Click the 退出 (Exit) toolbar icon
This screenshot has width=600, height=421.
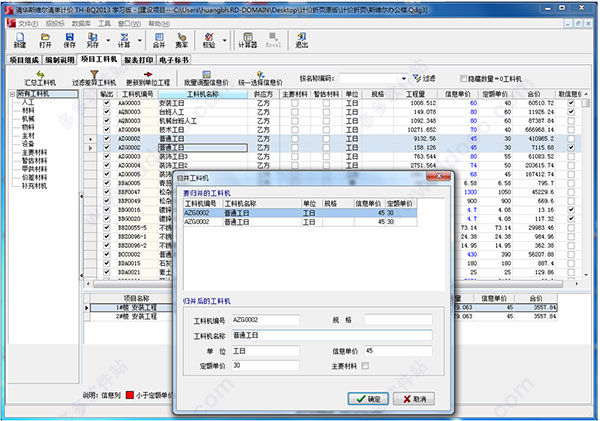(x=302, y=40)
